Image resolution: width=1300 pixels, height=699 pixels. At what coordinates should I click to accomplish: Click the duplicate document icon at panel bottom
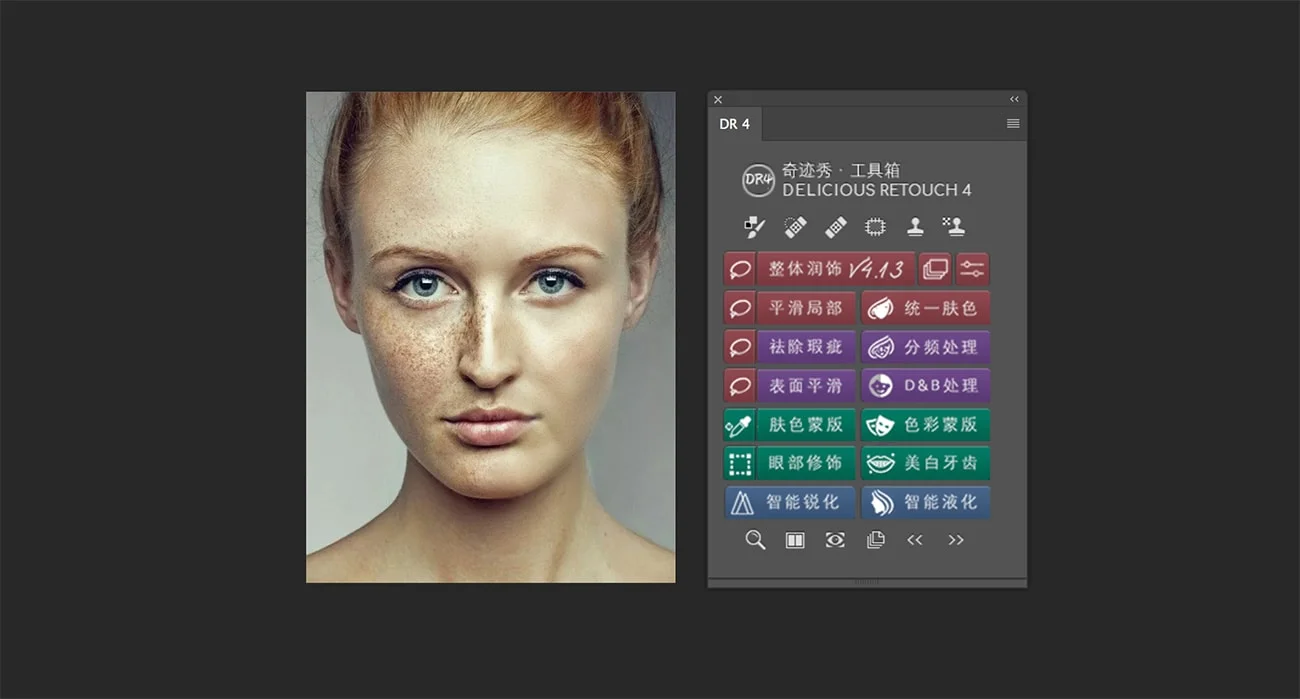point(875,540)
